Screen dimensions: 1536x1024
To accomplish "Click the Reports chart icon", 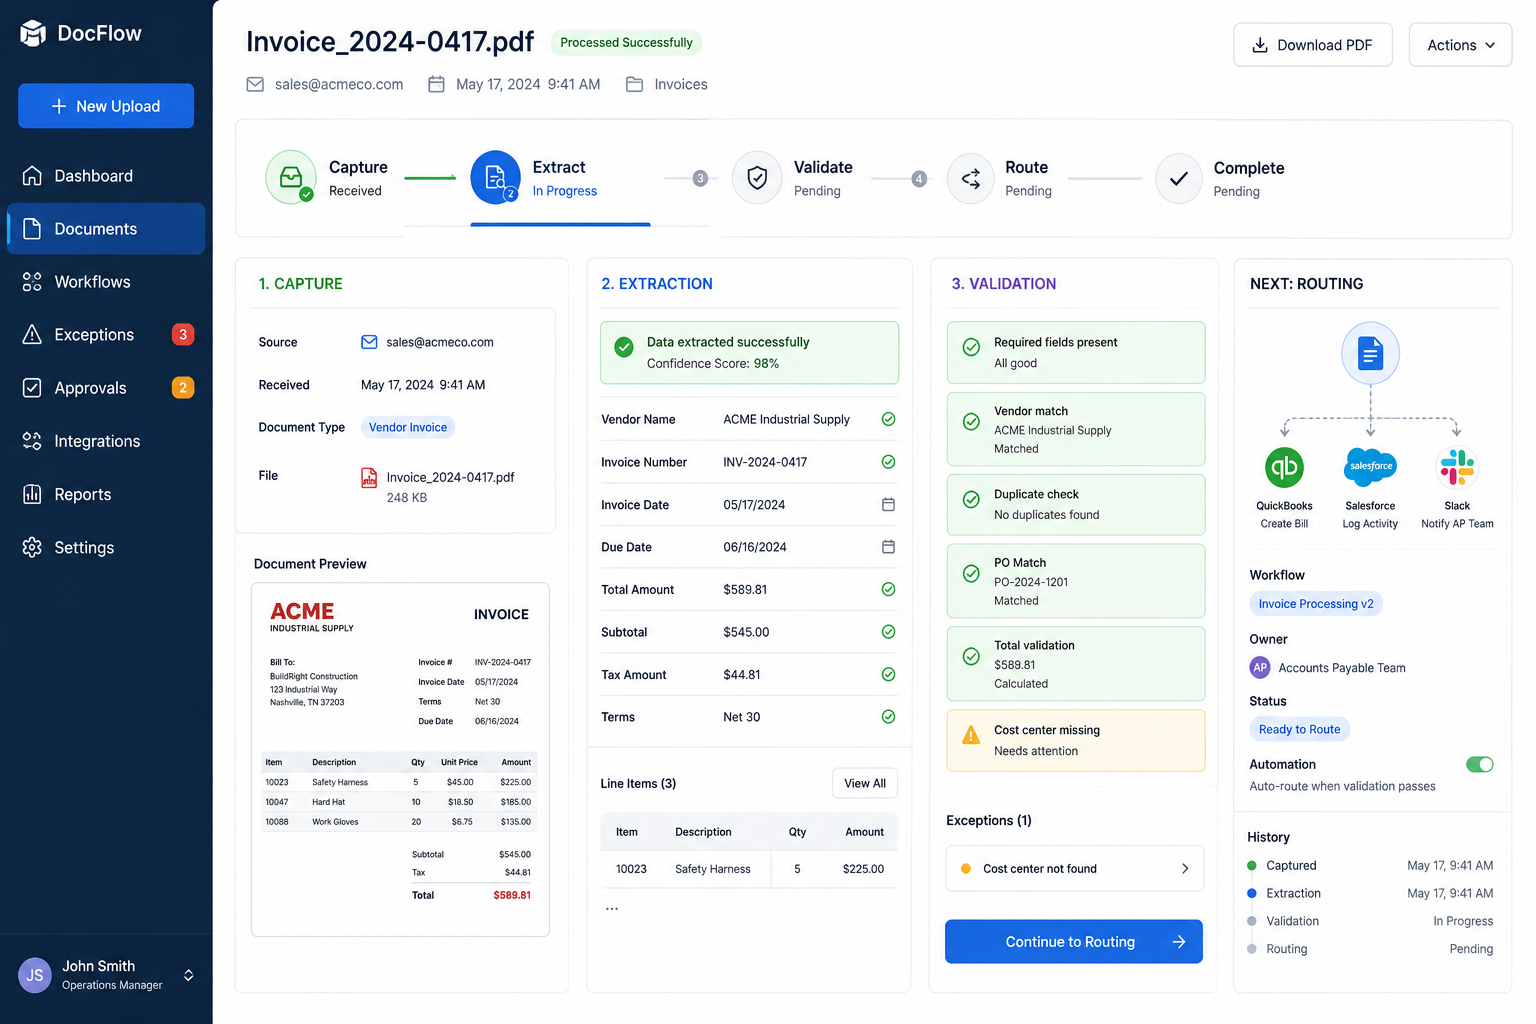I will [32, 494].
